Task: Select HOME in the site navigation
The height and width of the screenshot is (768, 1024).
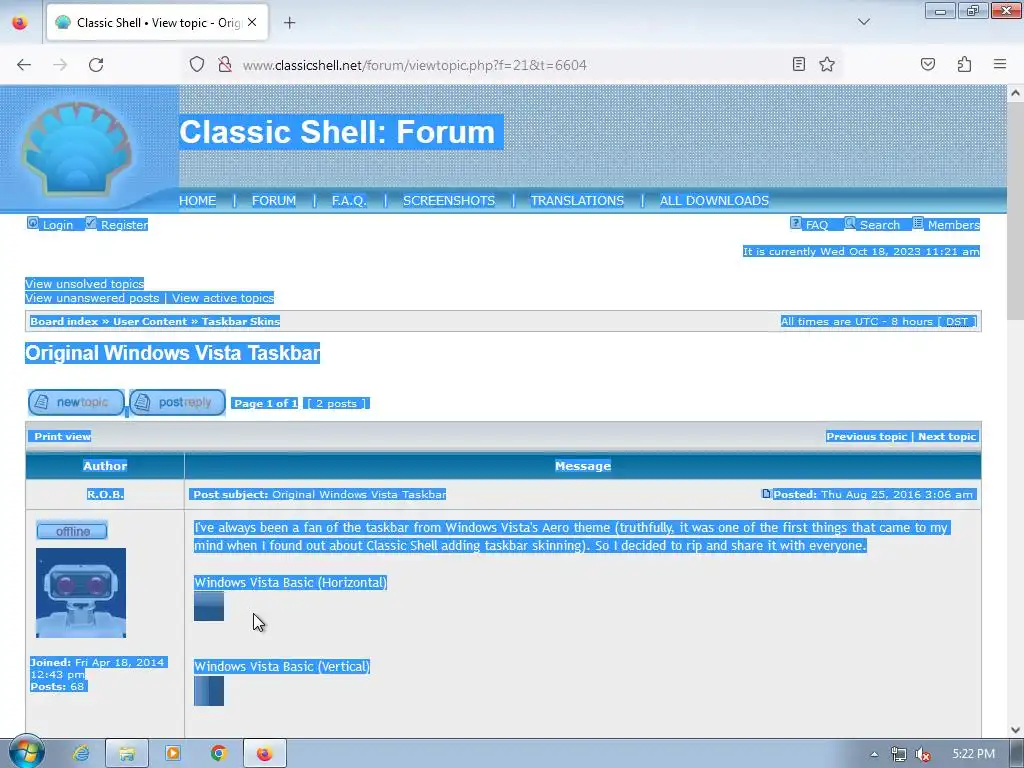Action: point(197,200)
